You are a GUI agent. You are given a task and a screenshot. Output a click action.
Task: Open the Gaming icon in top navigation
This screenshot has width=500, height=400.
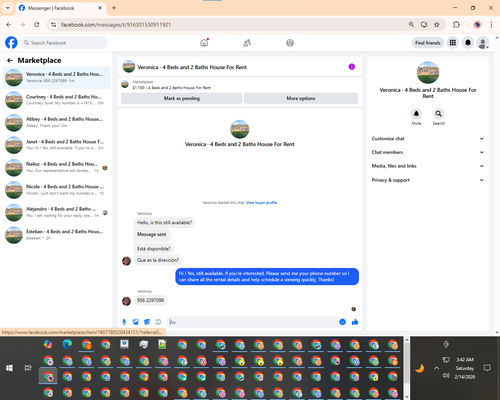point(290,43)
